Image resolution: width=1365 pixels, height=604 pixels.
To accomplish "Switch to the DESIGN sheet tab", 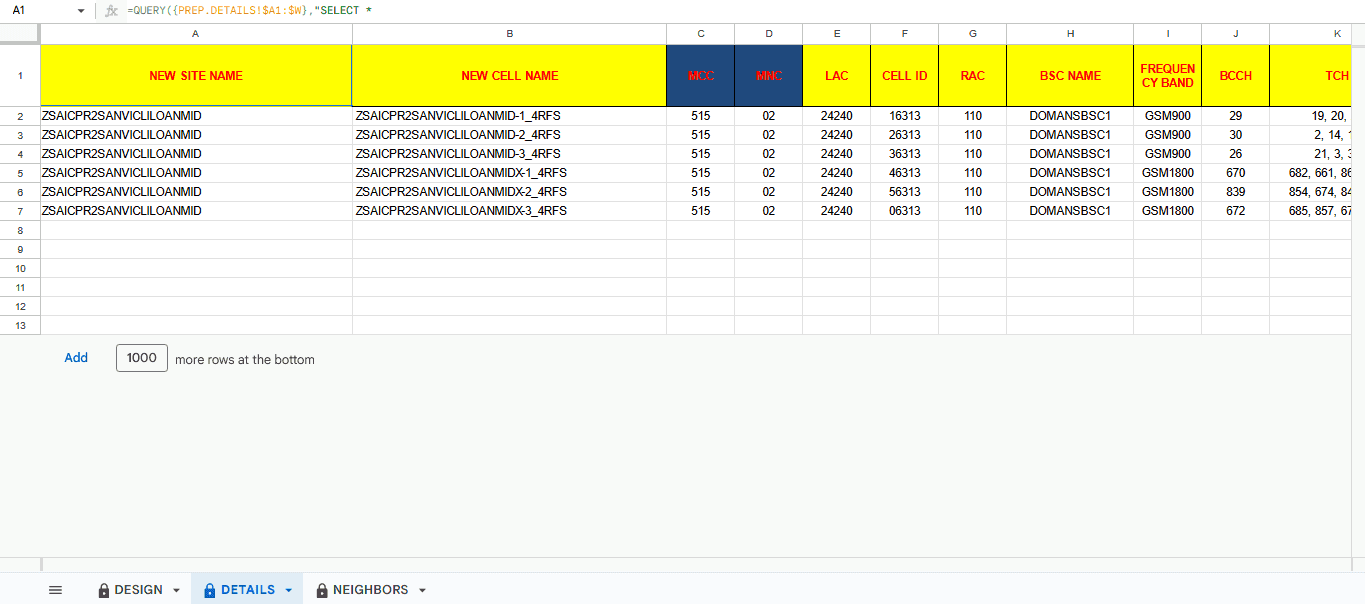I will click(x=138, y=590).
